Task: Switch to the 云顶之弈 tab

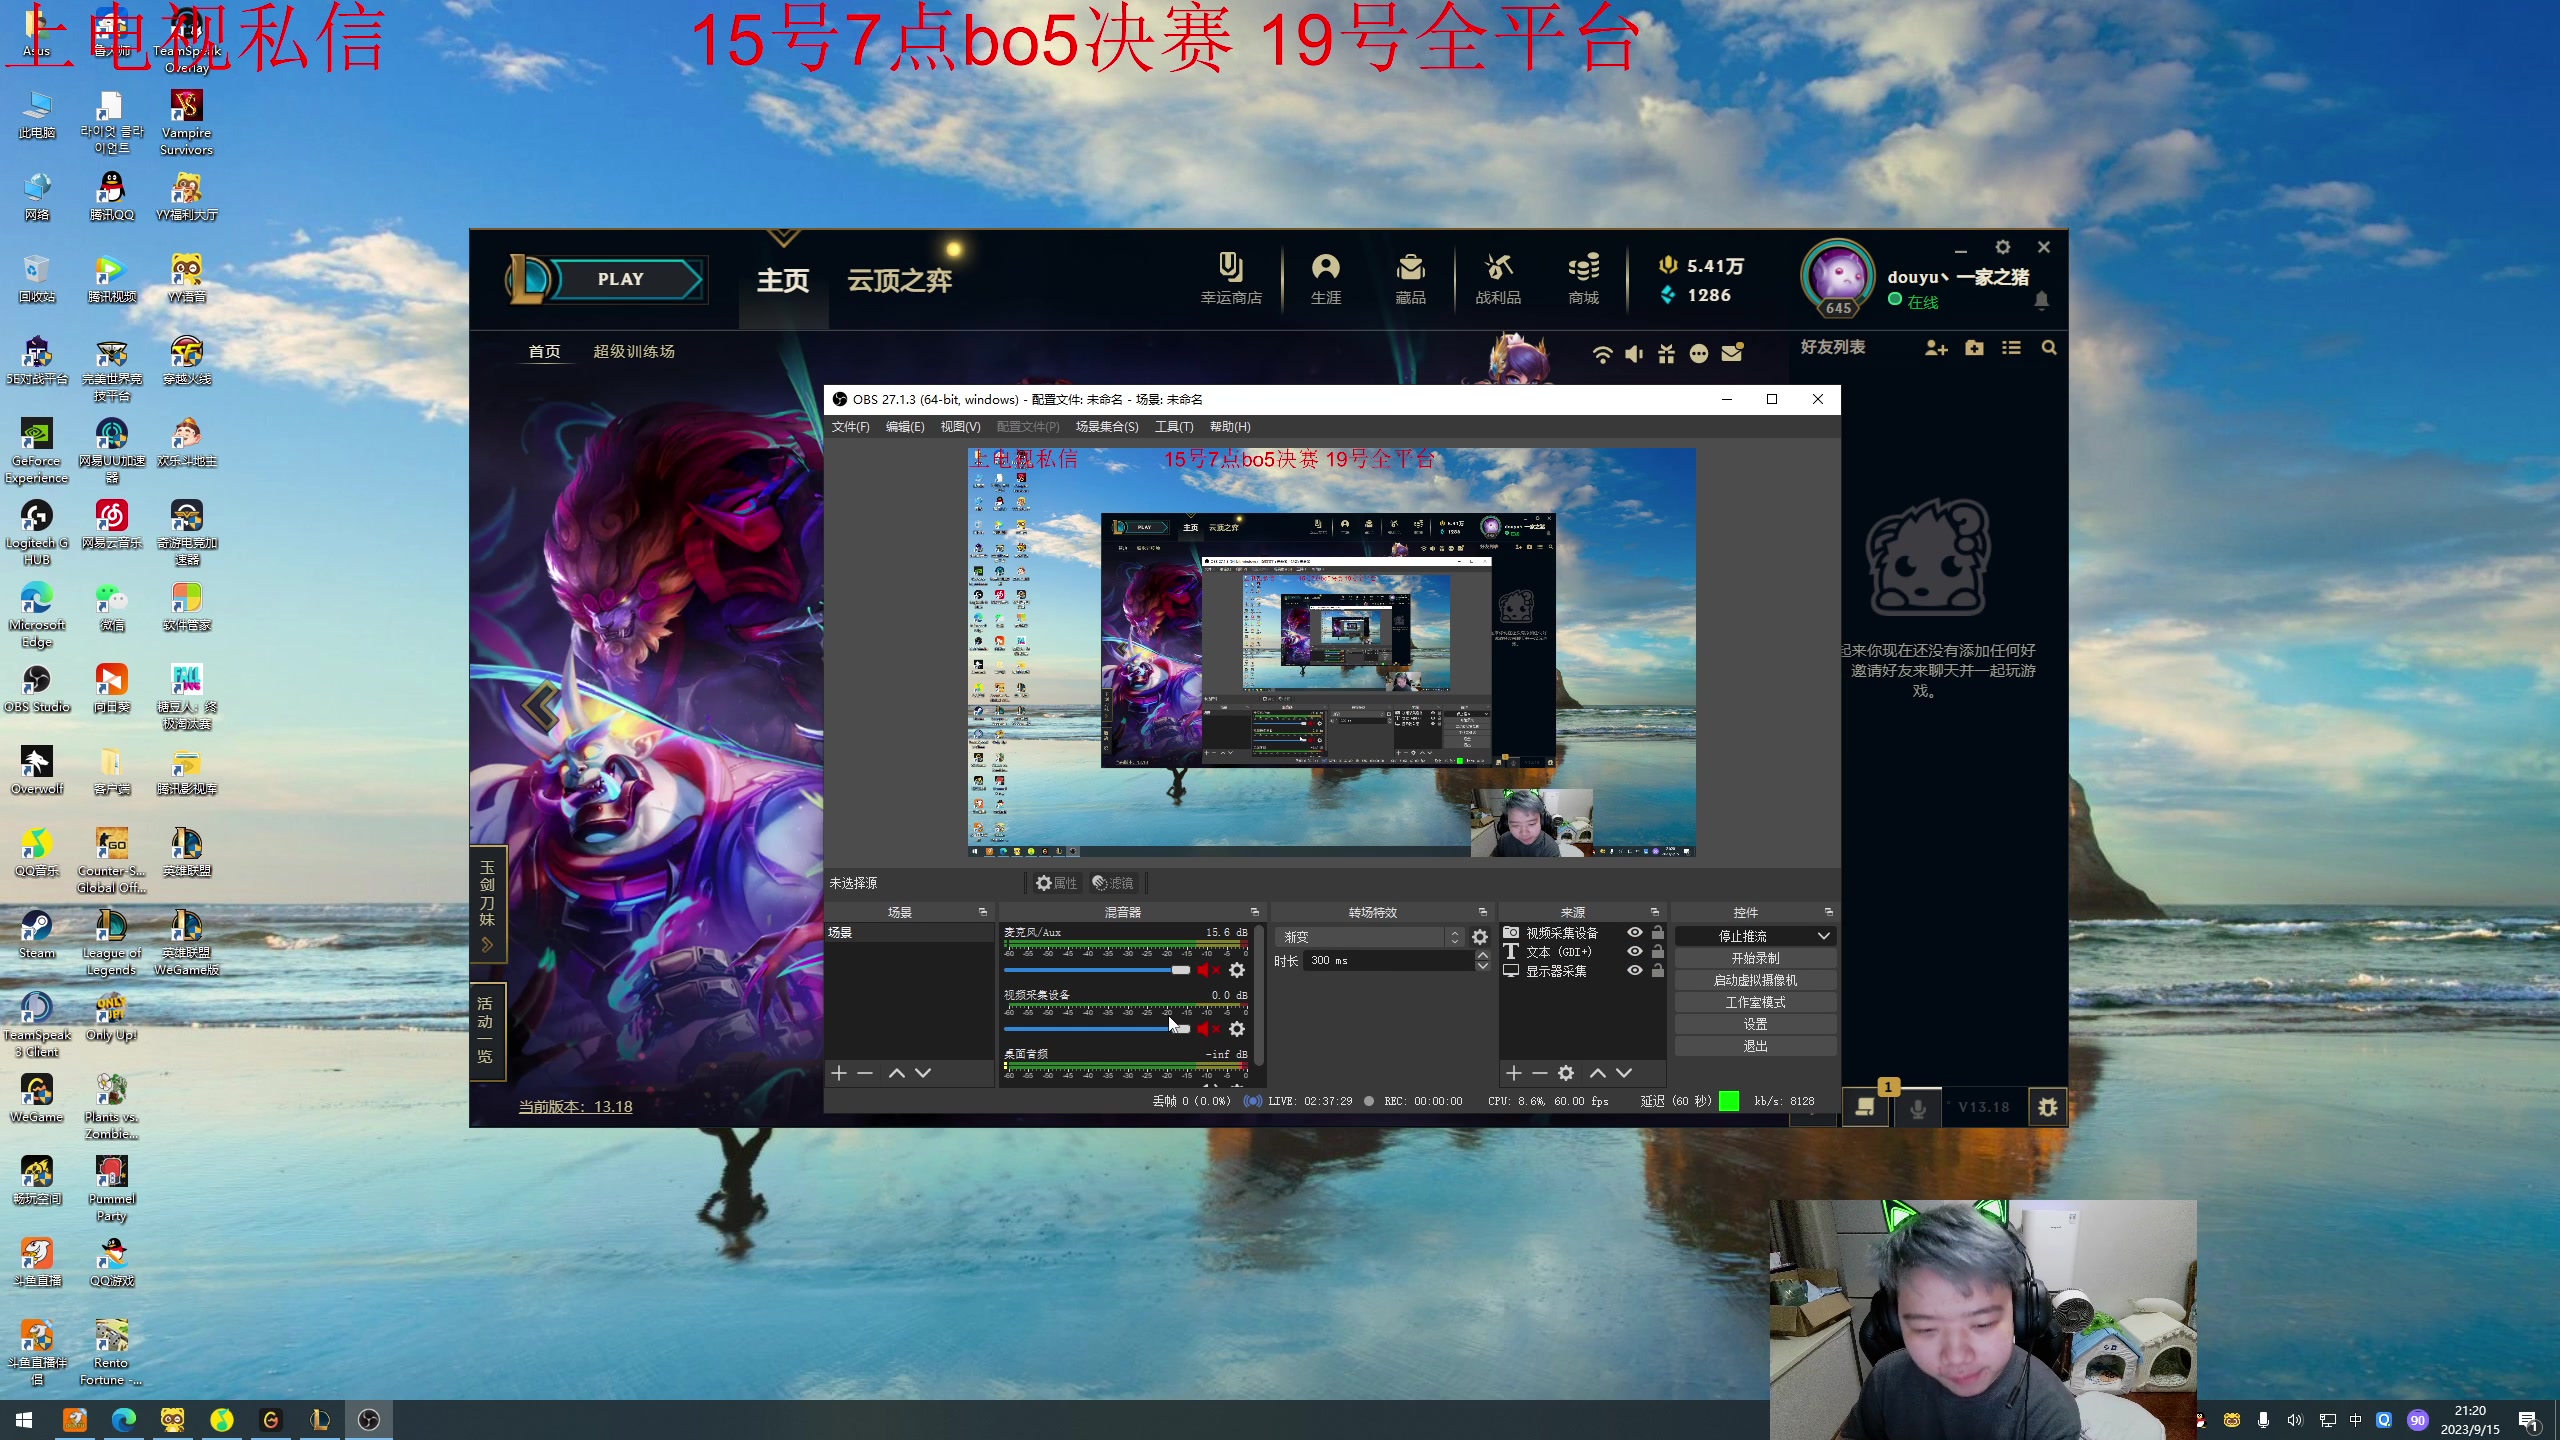Action: tap(899, 280)
